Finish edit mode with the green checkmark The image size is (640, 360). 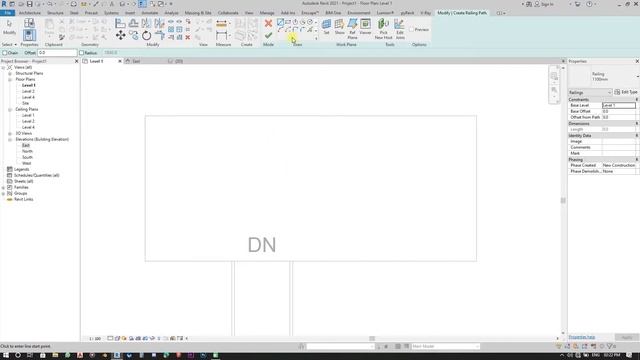point(268,36)
